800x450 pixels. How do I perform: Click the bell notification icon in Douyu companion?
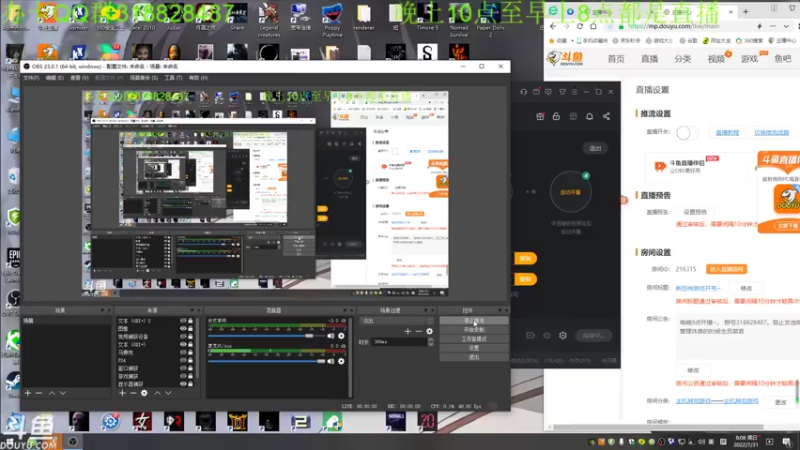589,116
